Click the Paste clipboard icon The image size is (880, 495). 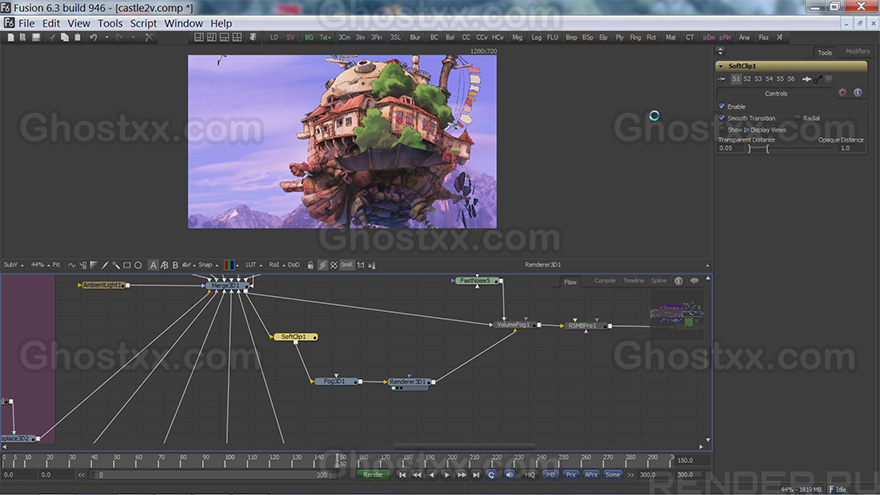click(77, 38)
